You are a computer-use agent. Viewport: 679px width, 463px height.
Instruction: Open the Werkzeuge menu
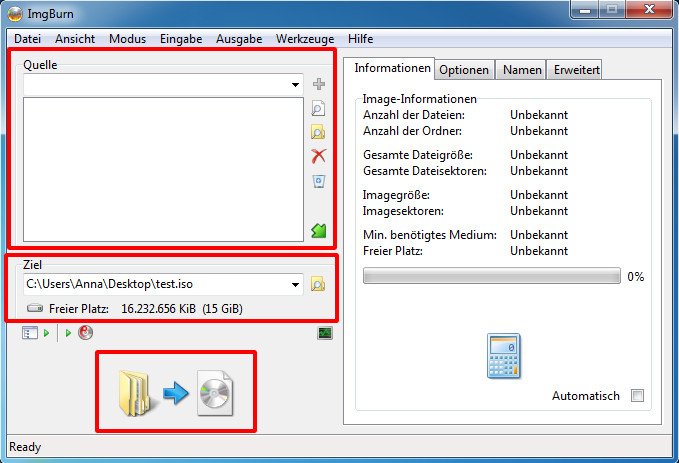coord(305,38)
